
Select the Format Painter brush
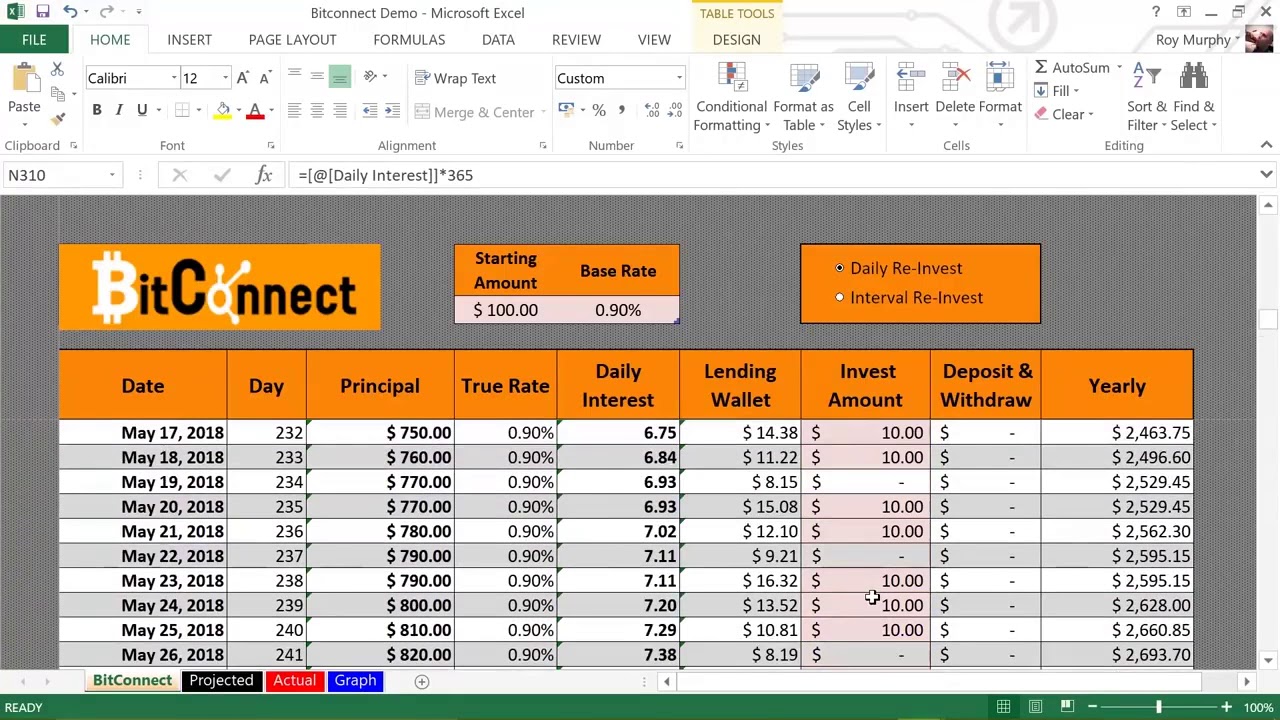57,118
